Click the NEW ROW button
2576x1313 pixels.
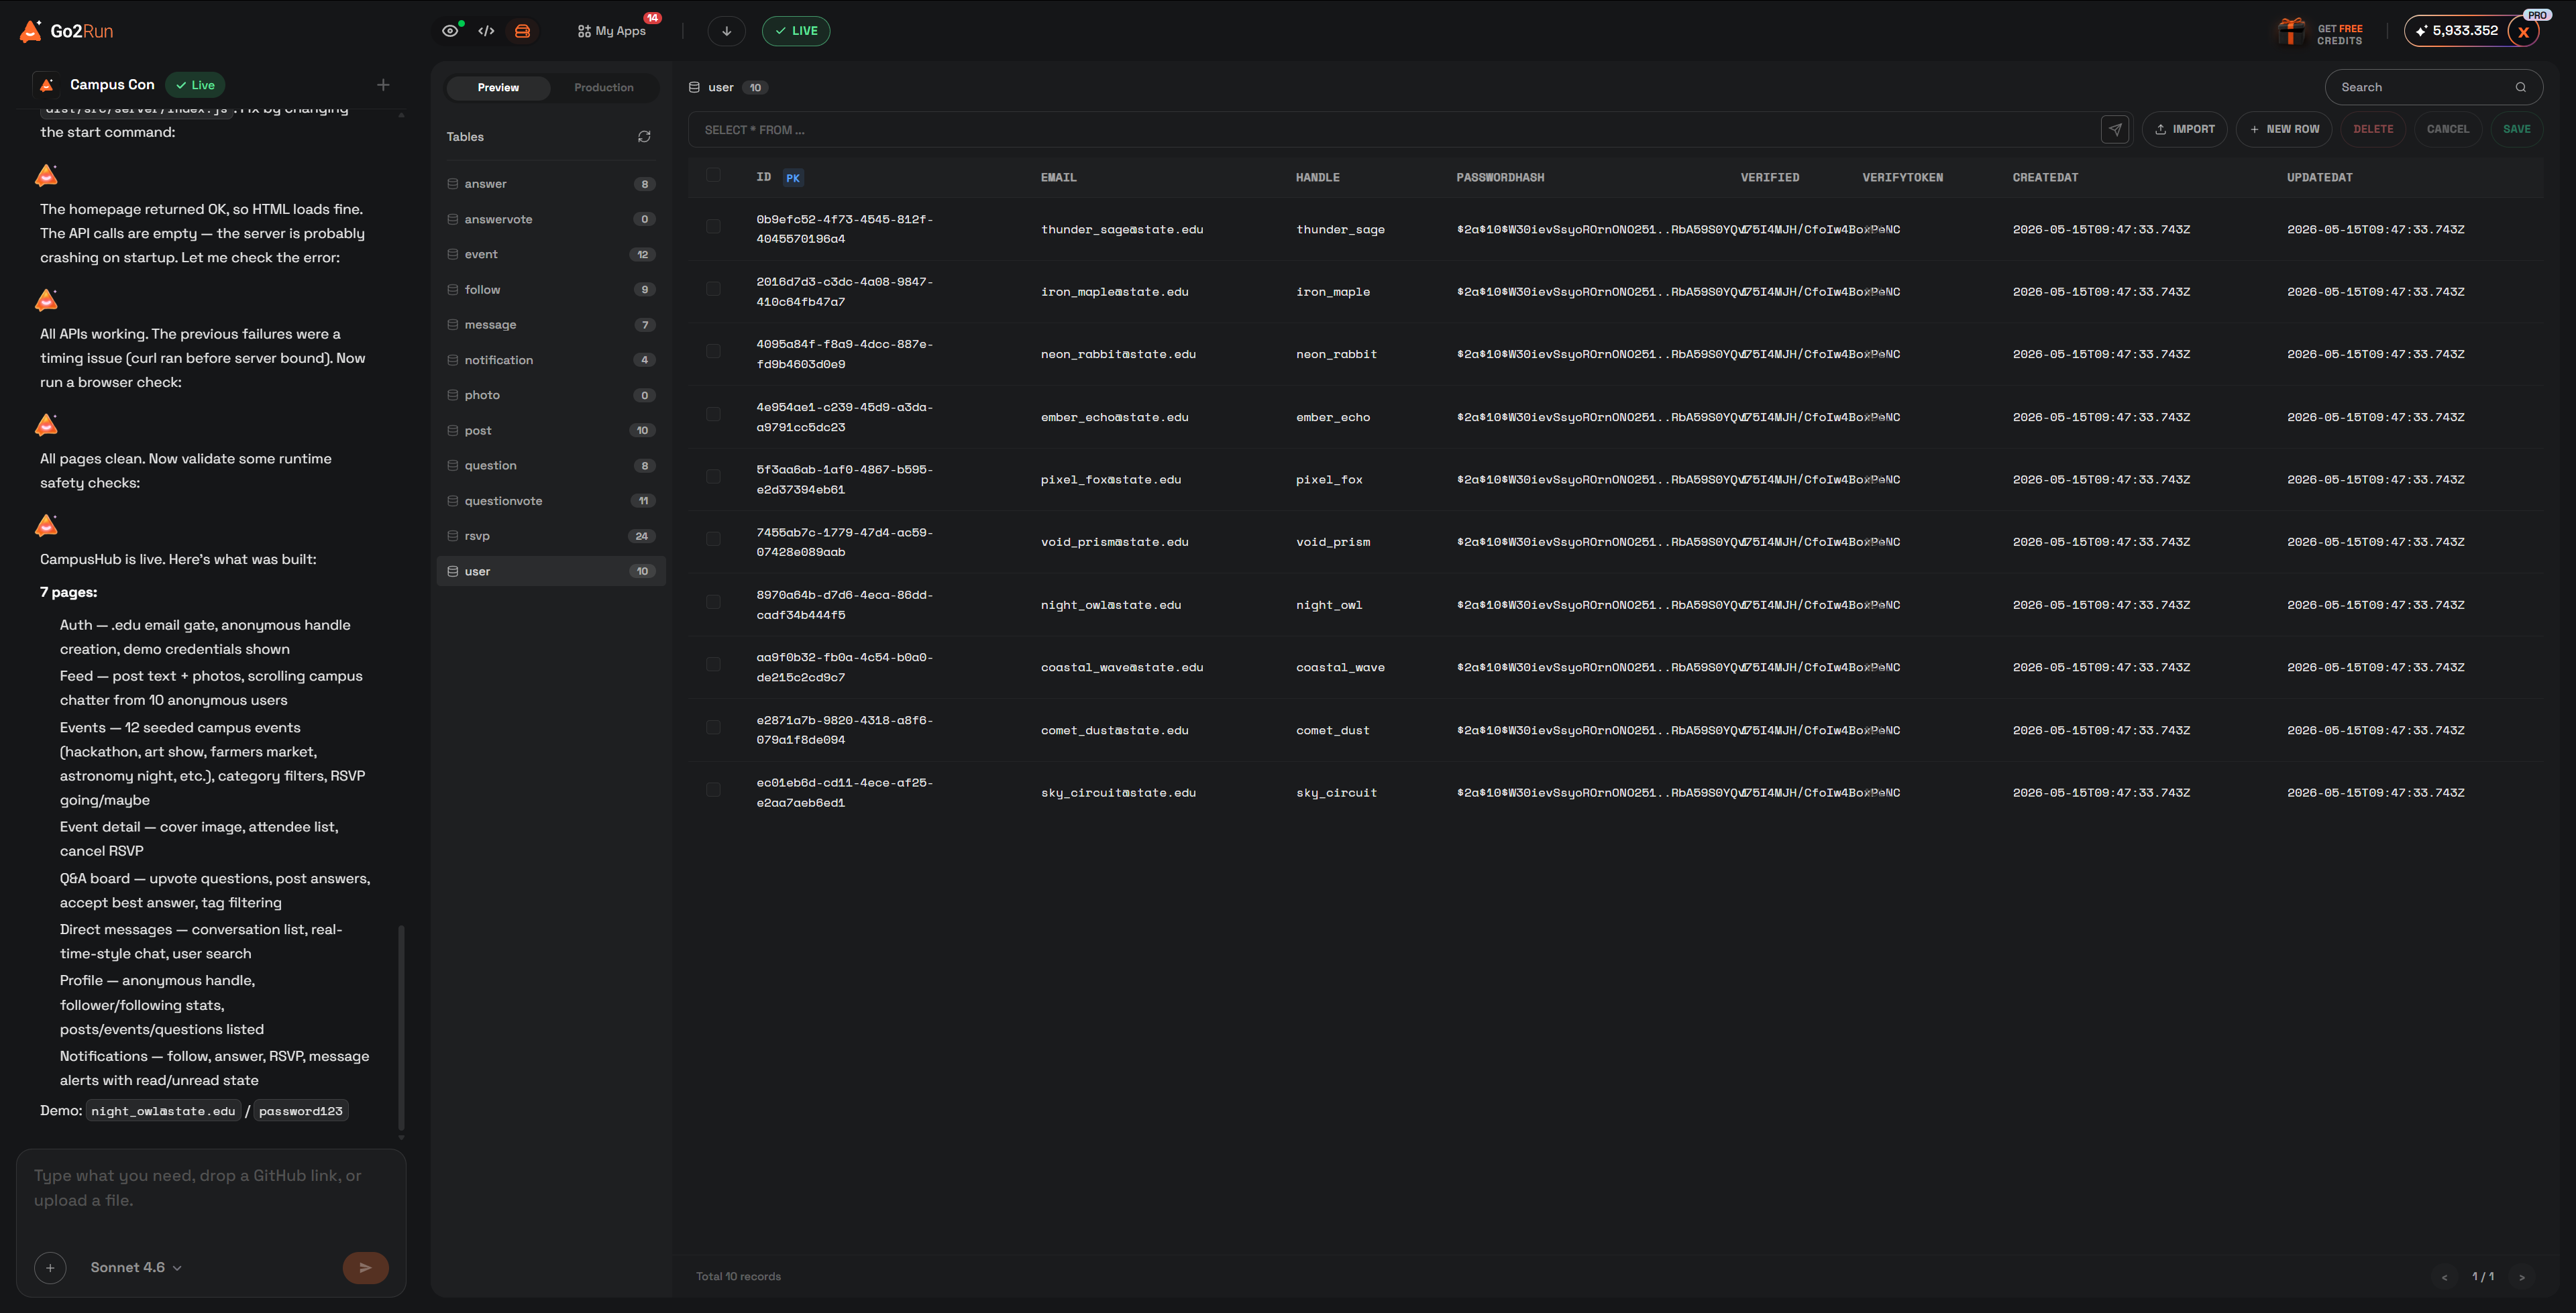(2284, 130)
